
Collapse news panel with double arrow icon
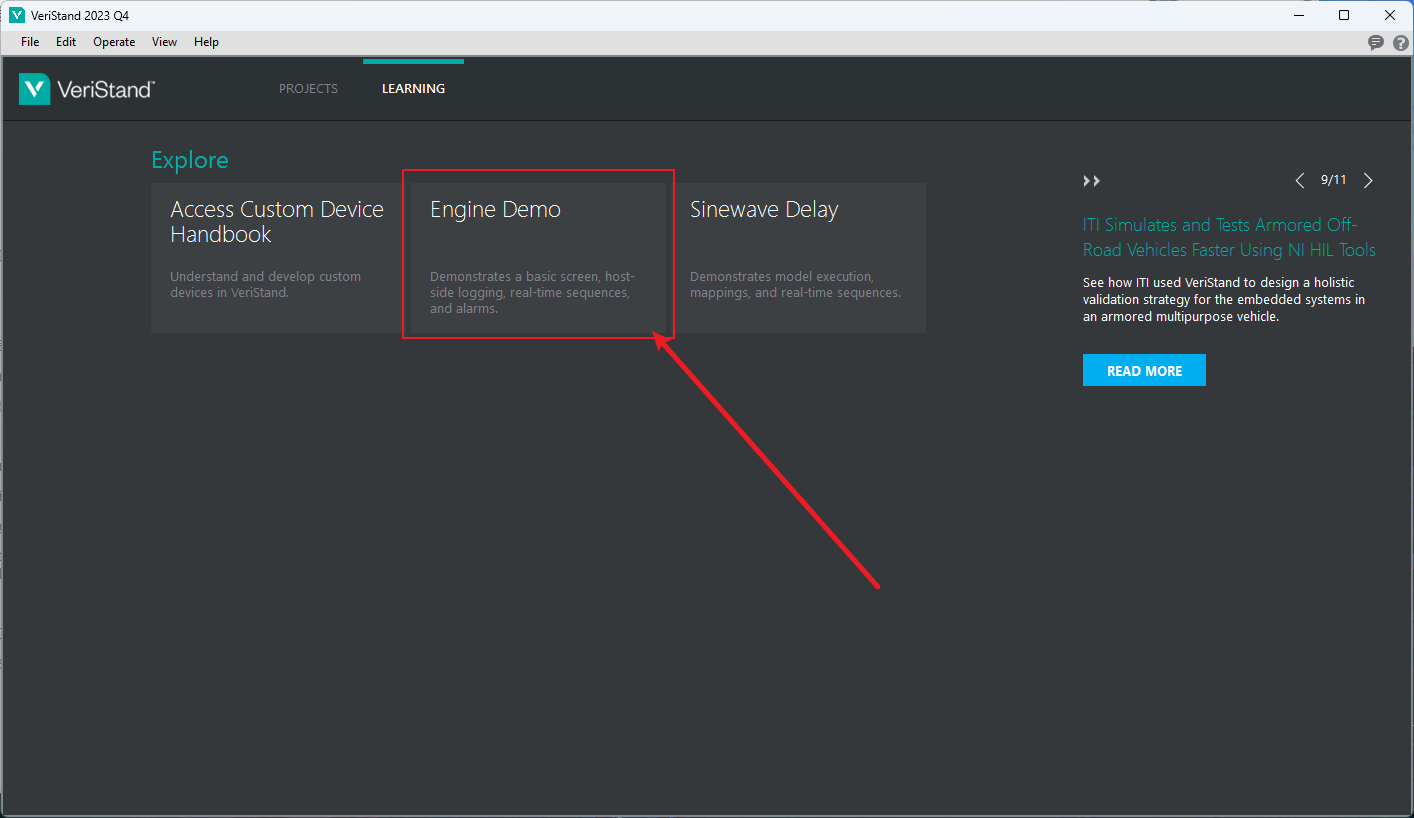[x=1091, y=181]
